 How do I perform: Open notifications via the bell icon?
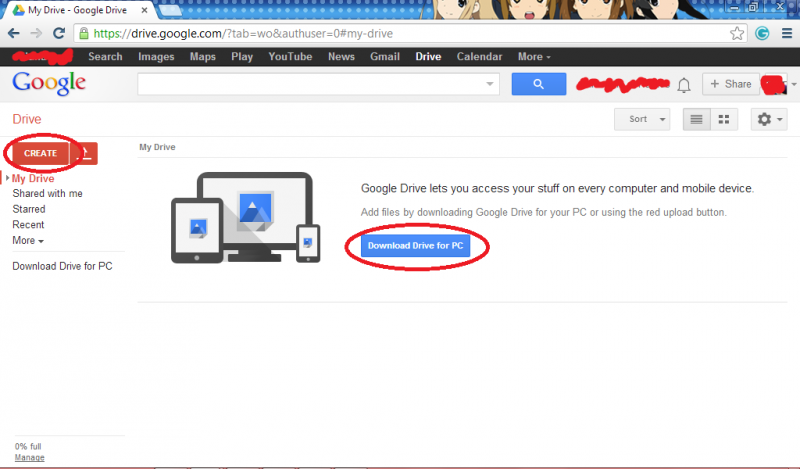(684, 85)
